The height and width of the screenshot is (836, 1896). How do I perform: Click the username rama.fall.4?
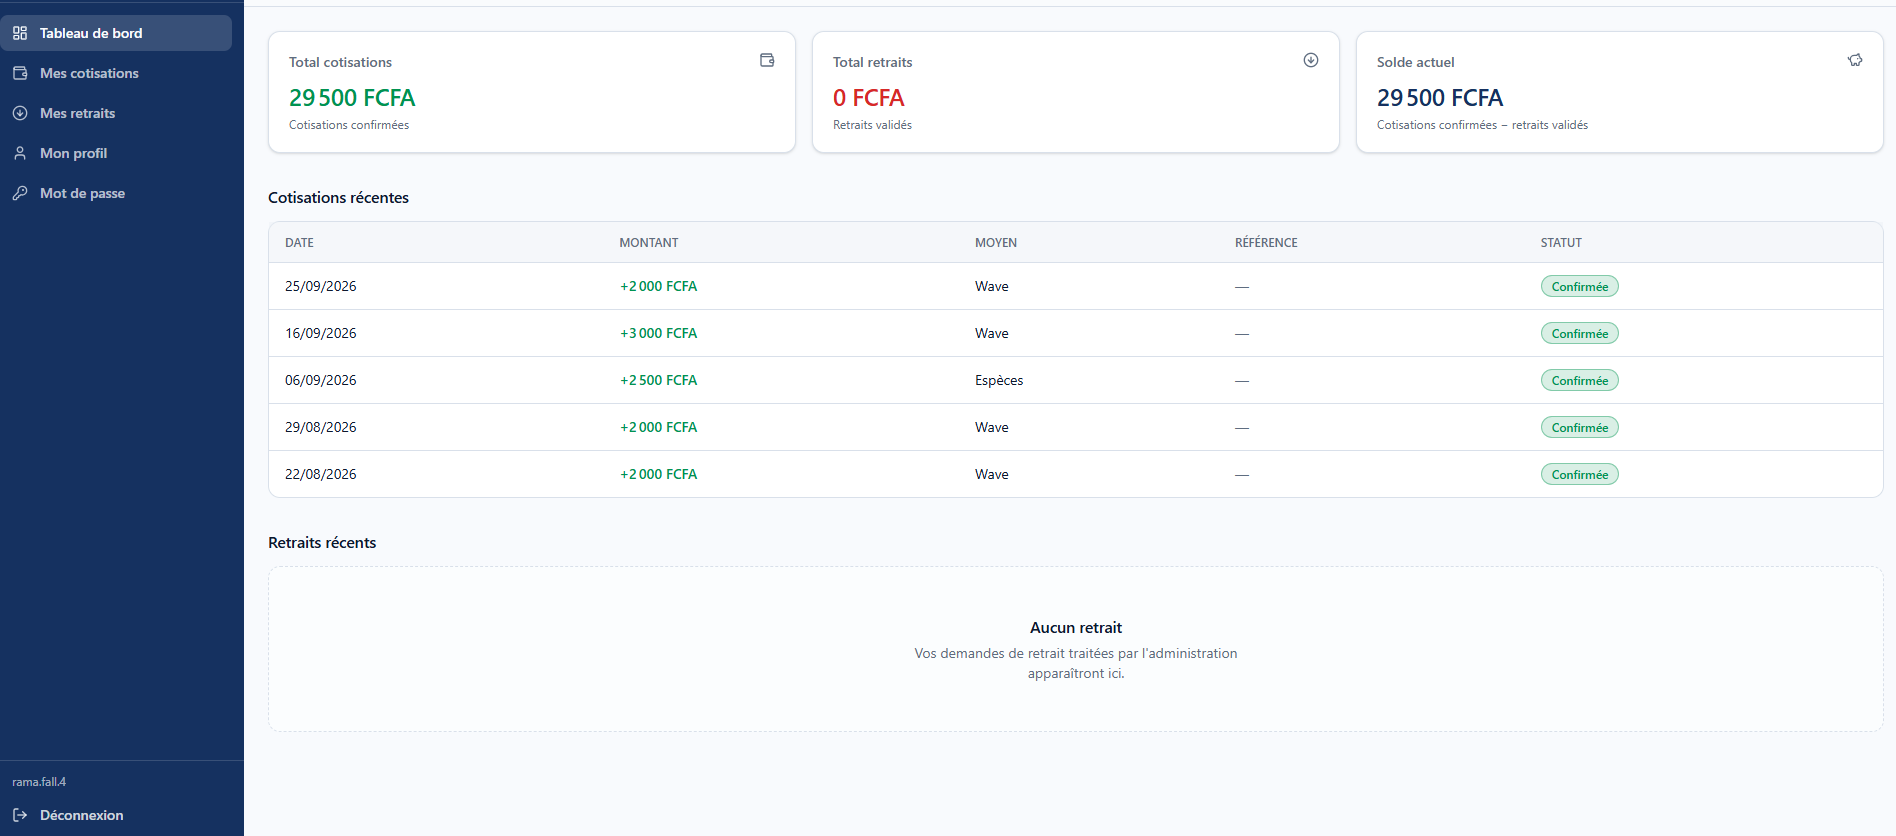click(39, 782)
